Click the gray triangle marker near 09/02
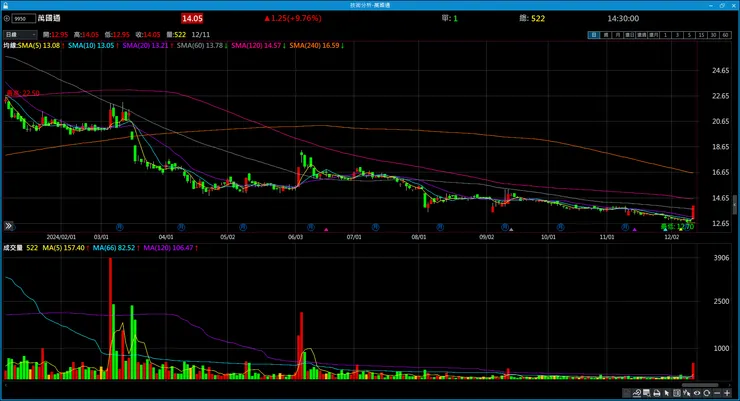The image size is (740, 401). (x=511, y=230)
